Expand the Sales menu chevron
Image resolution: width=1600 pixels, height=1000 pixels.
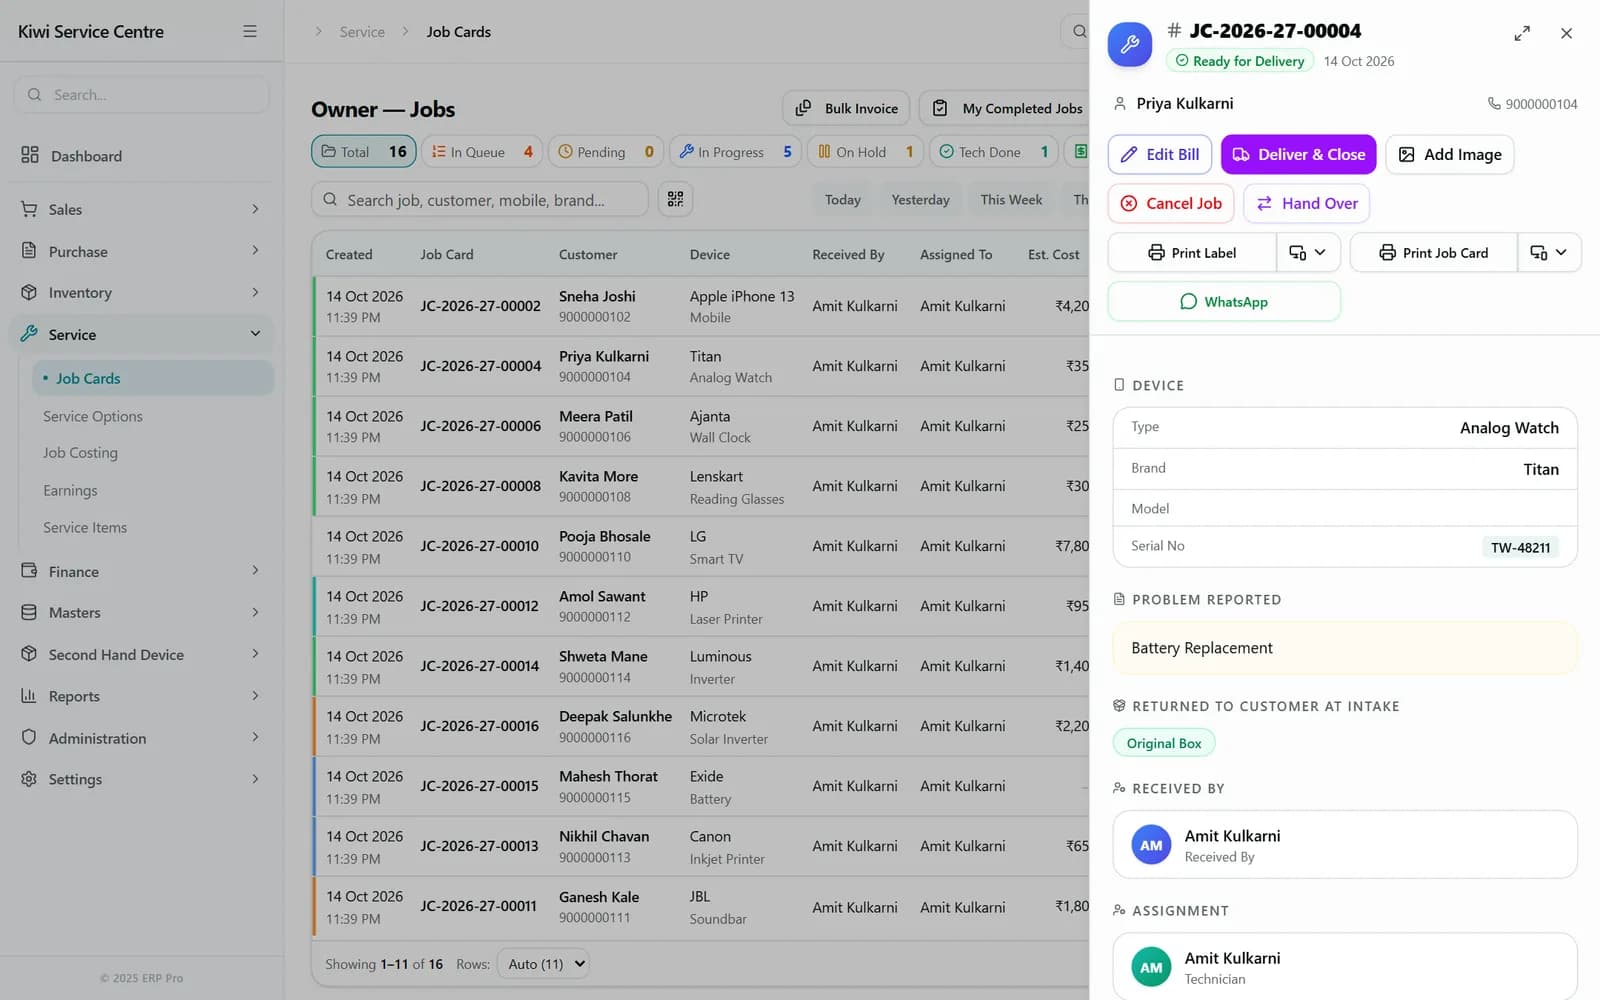[255, 209]
